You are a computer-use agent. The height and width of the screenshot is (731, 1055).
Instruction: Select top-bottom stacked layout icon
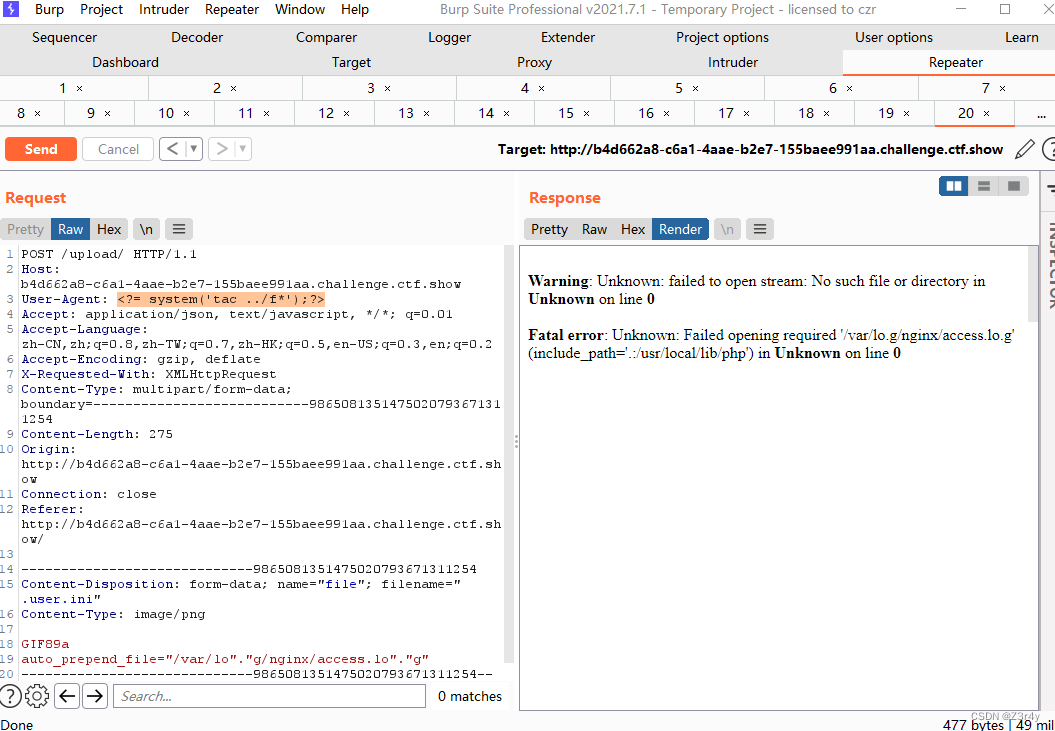[x=984, y=186]
